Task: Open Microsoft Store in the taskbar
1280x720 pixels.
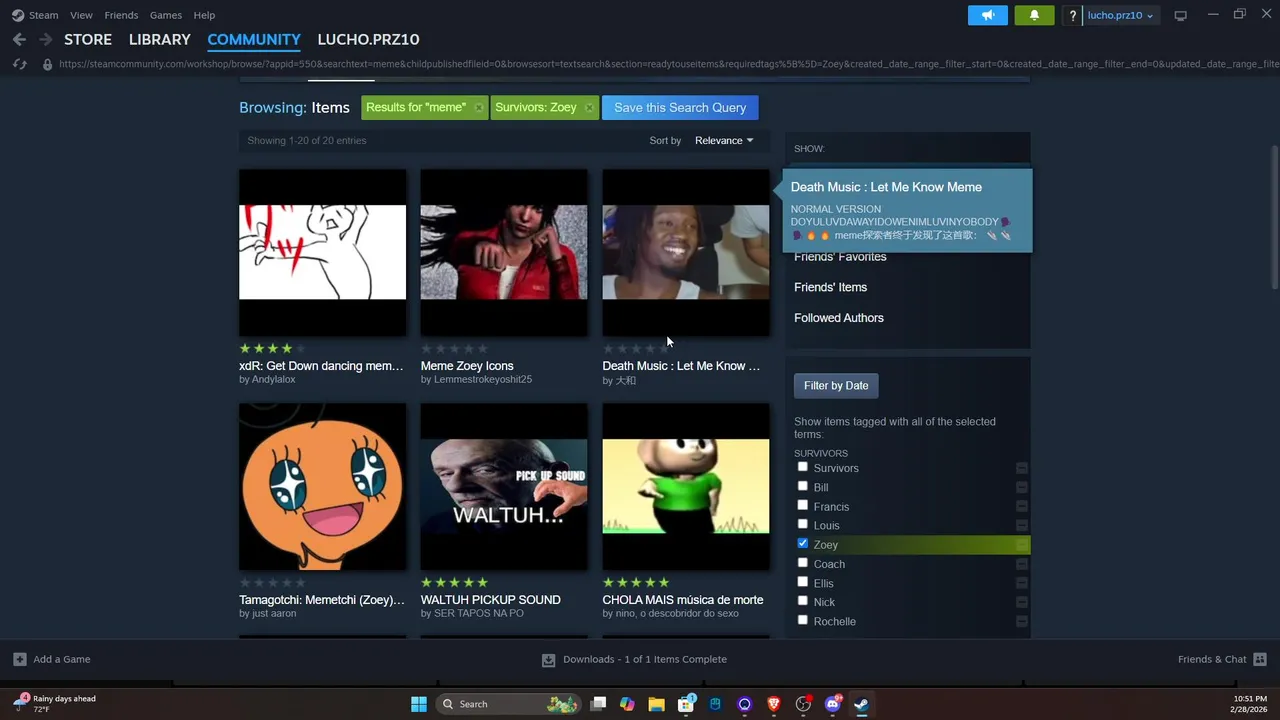Action: tap(686, 704)
